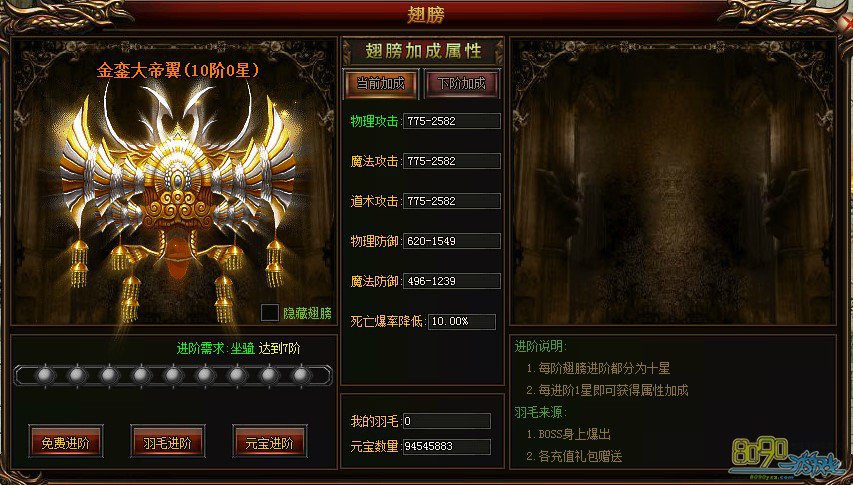Click the first star orb in progress bar
The image size is (853, 485).
coord(45,375)
